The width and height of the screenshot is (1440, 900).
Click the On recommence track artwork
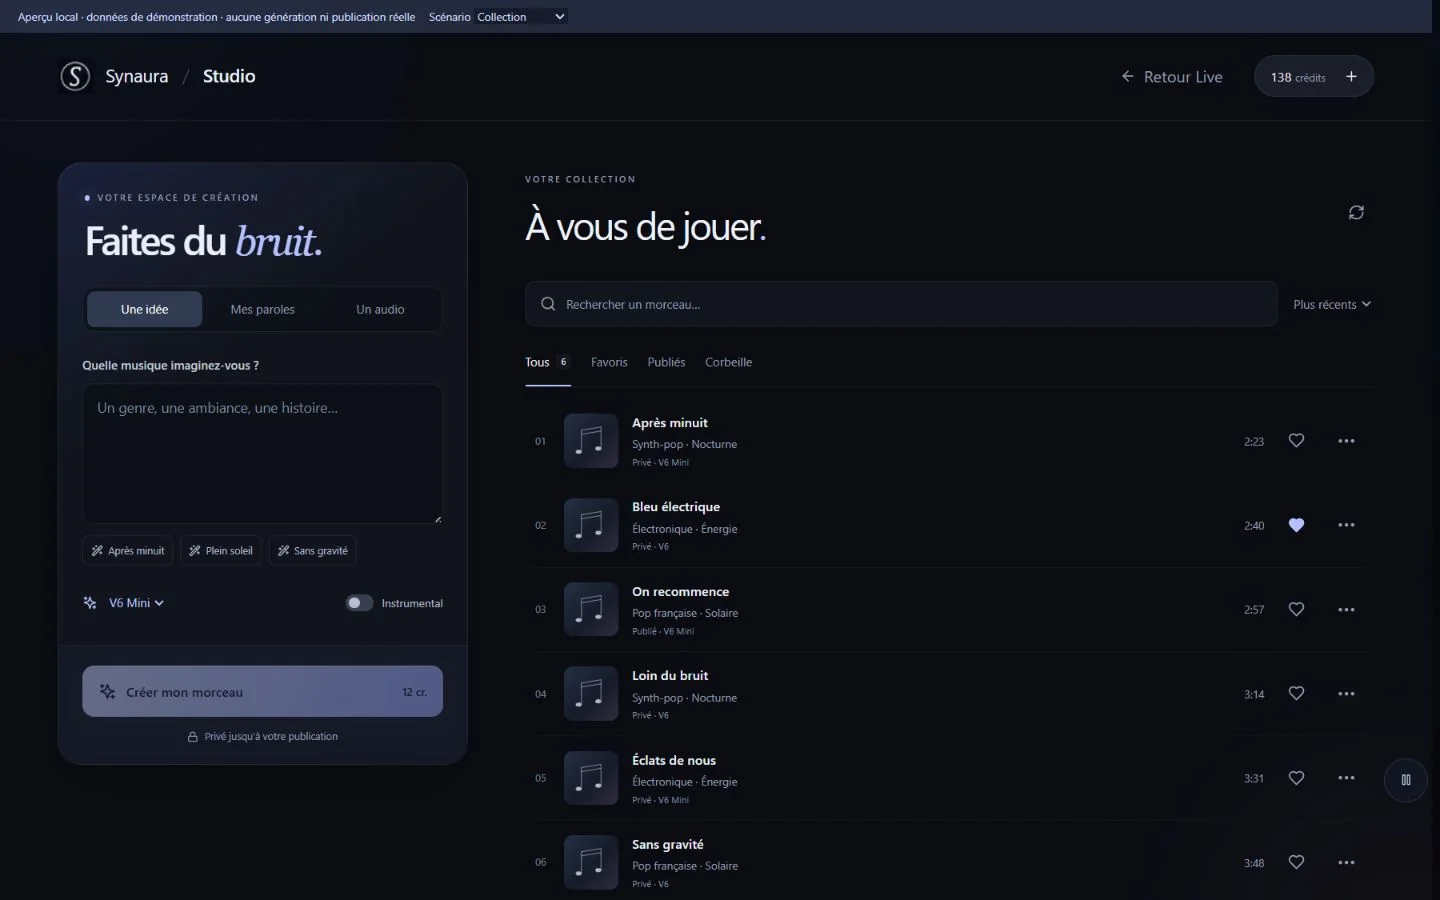[x=591, y=610]
